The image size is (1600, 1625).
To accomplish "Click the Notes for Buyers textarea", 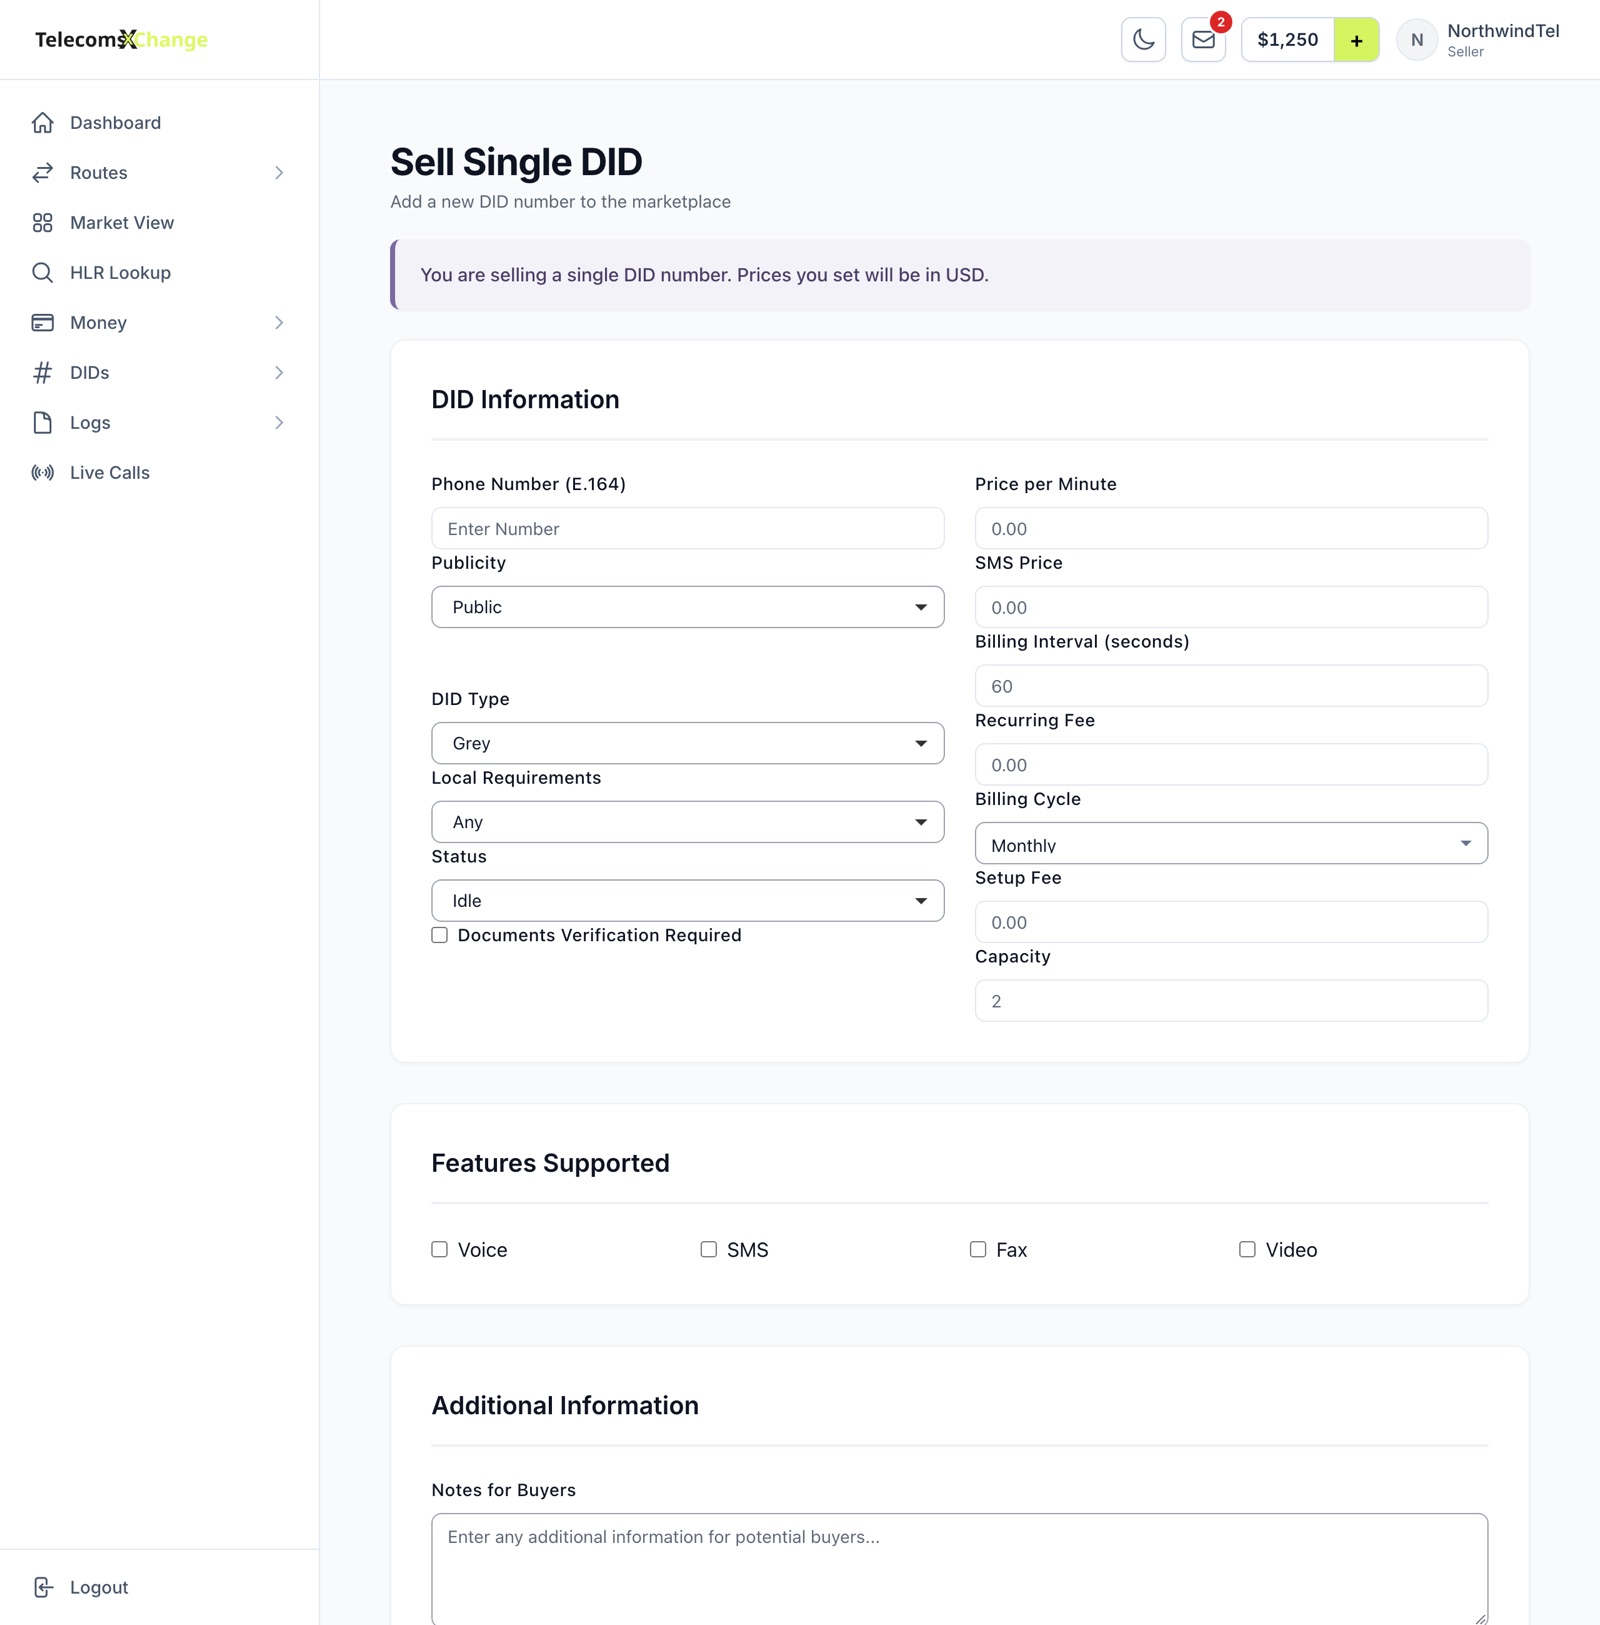I will pyautogui.click(x=960, y=1569).
